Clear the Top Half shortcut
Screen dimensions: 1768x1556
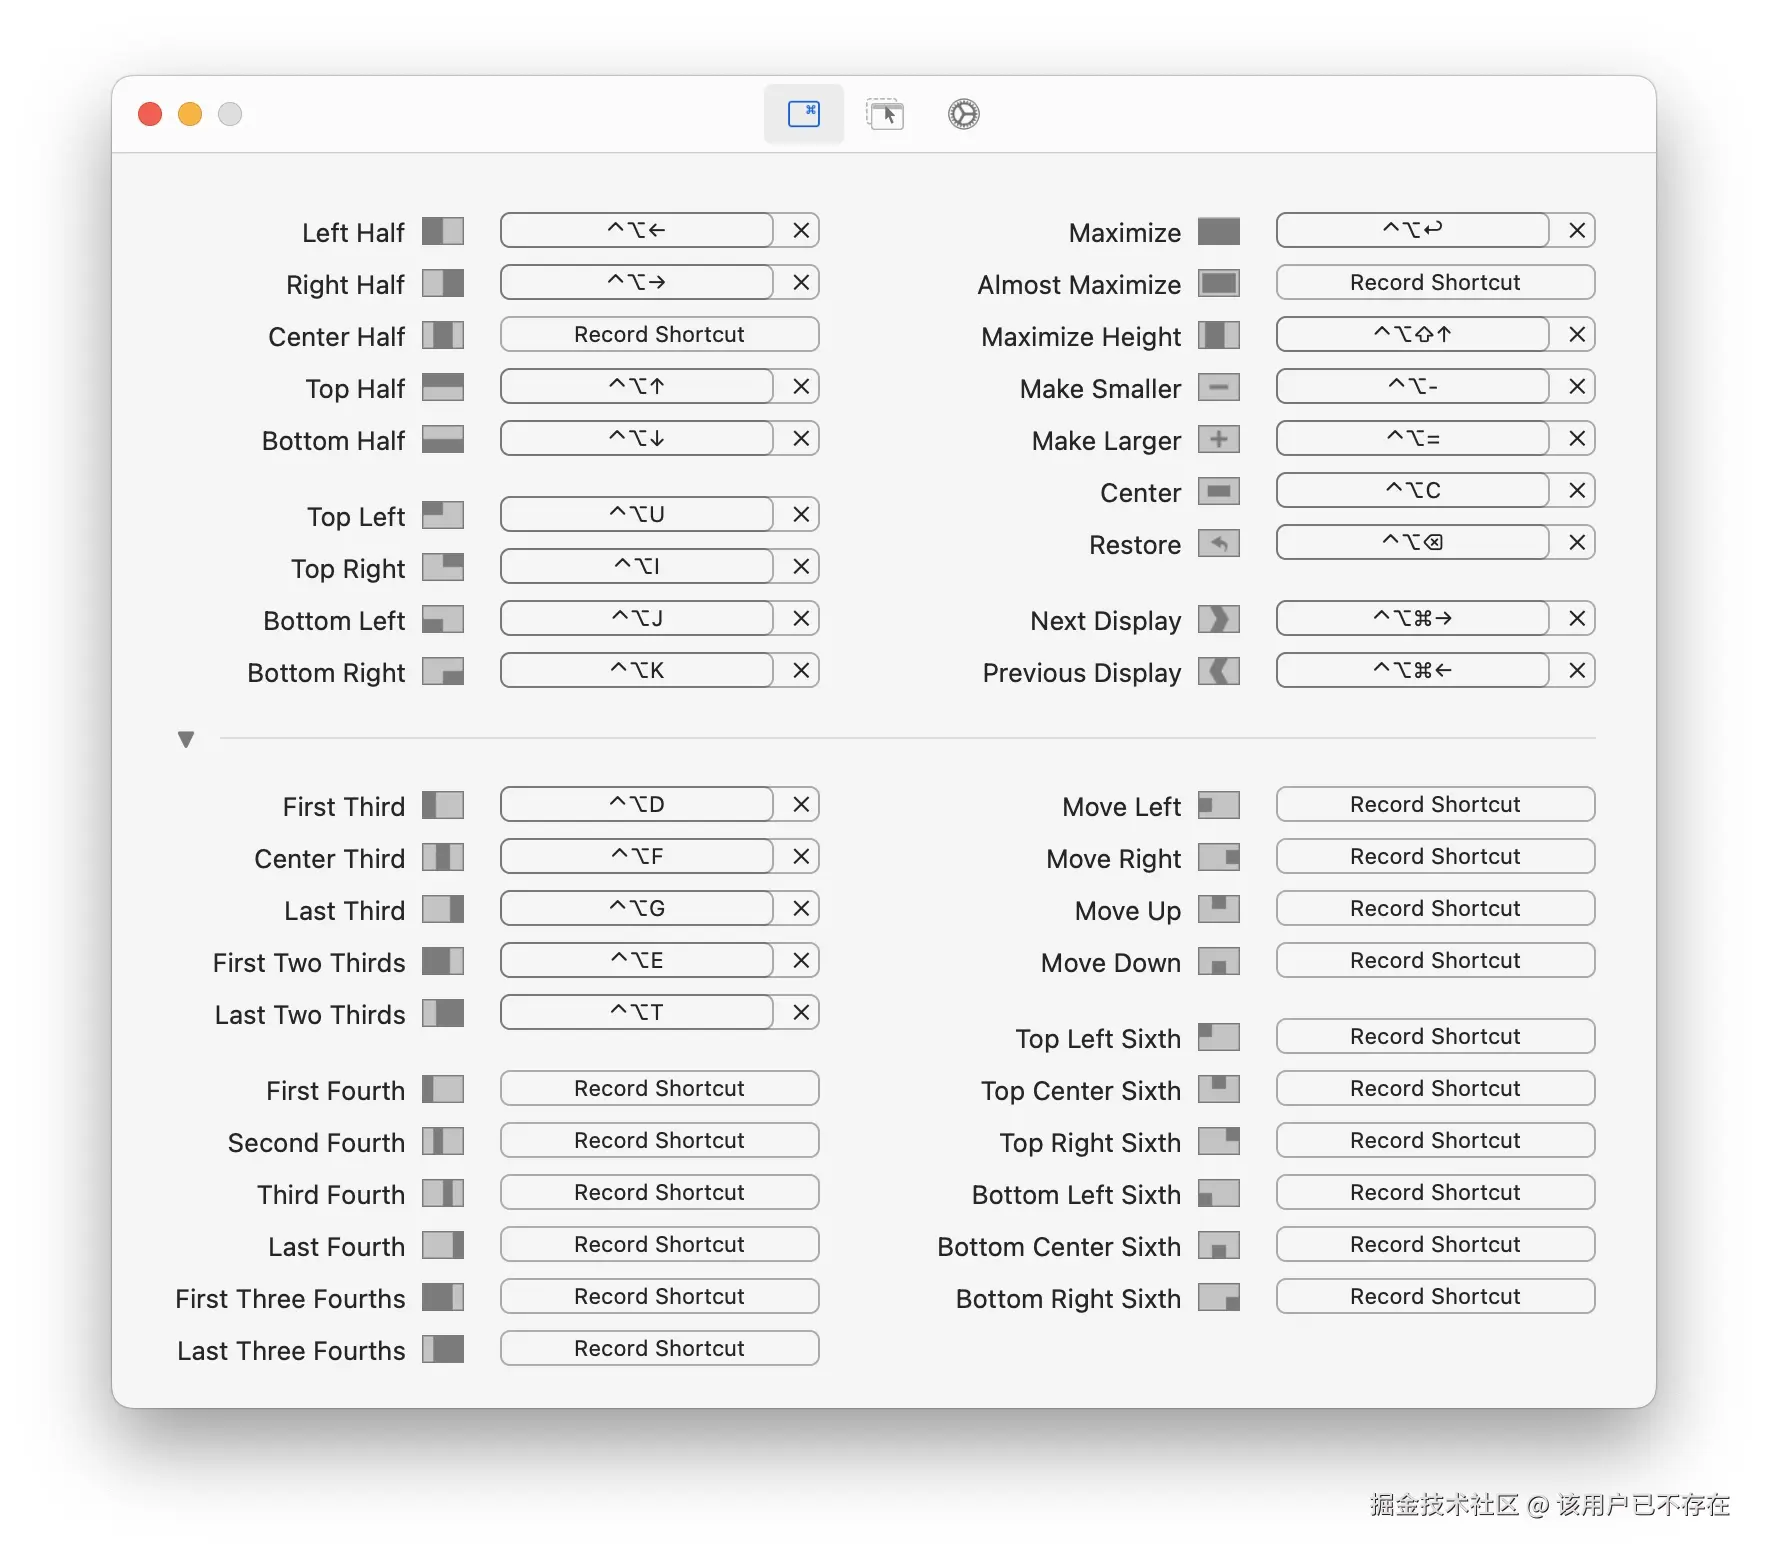pyautogui.click(x=801, y=386)
